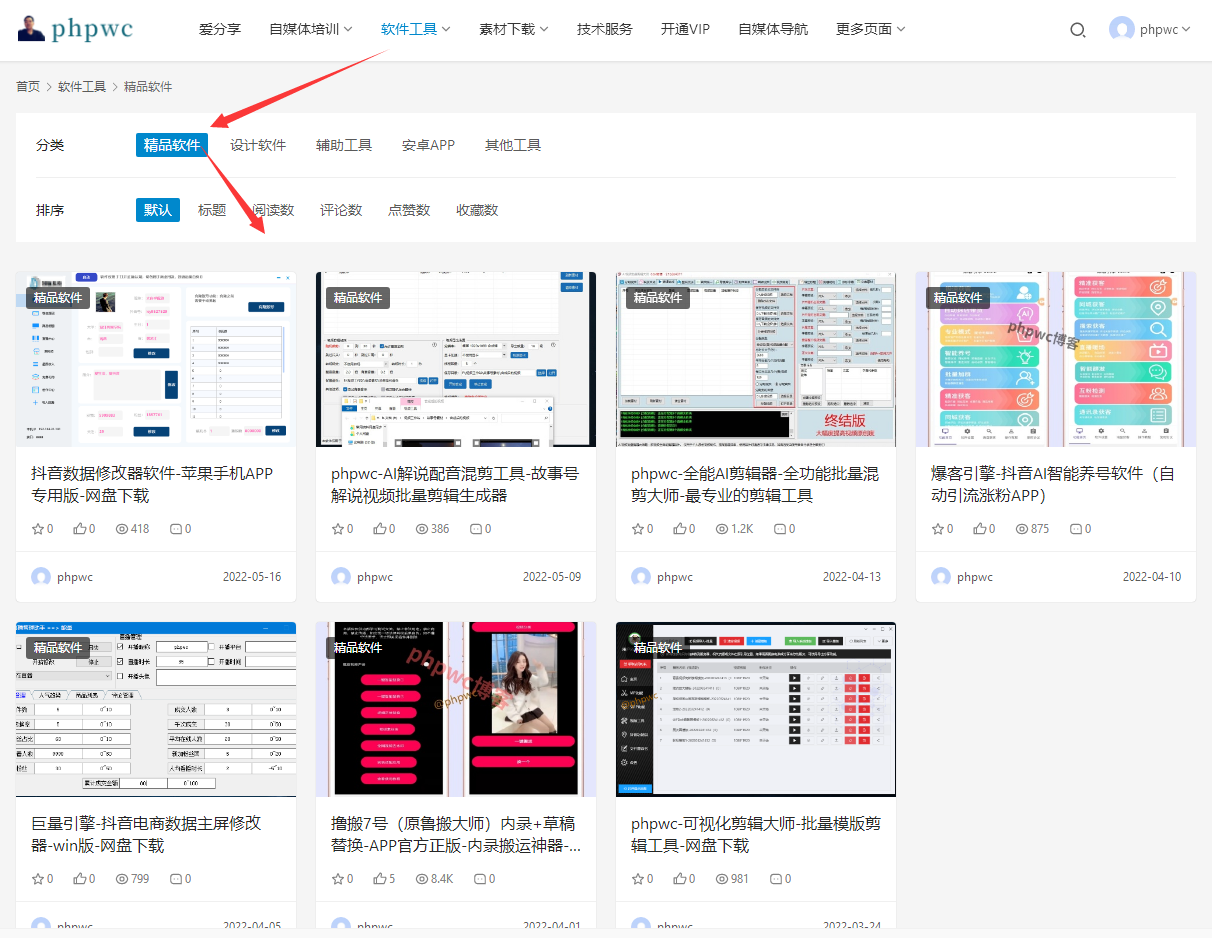
Task: Click the 5 likes thumbs-up on 撸搬7号
Action: [380, 879]
